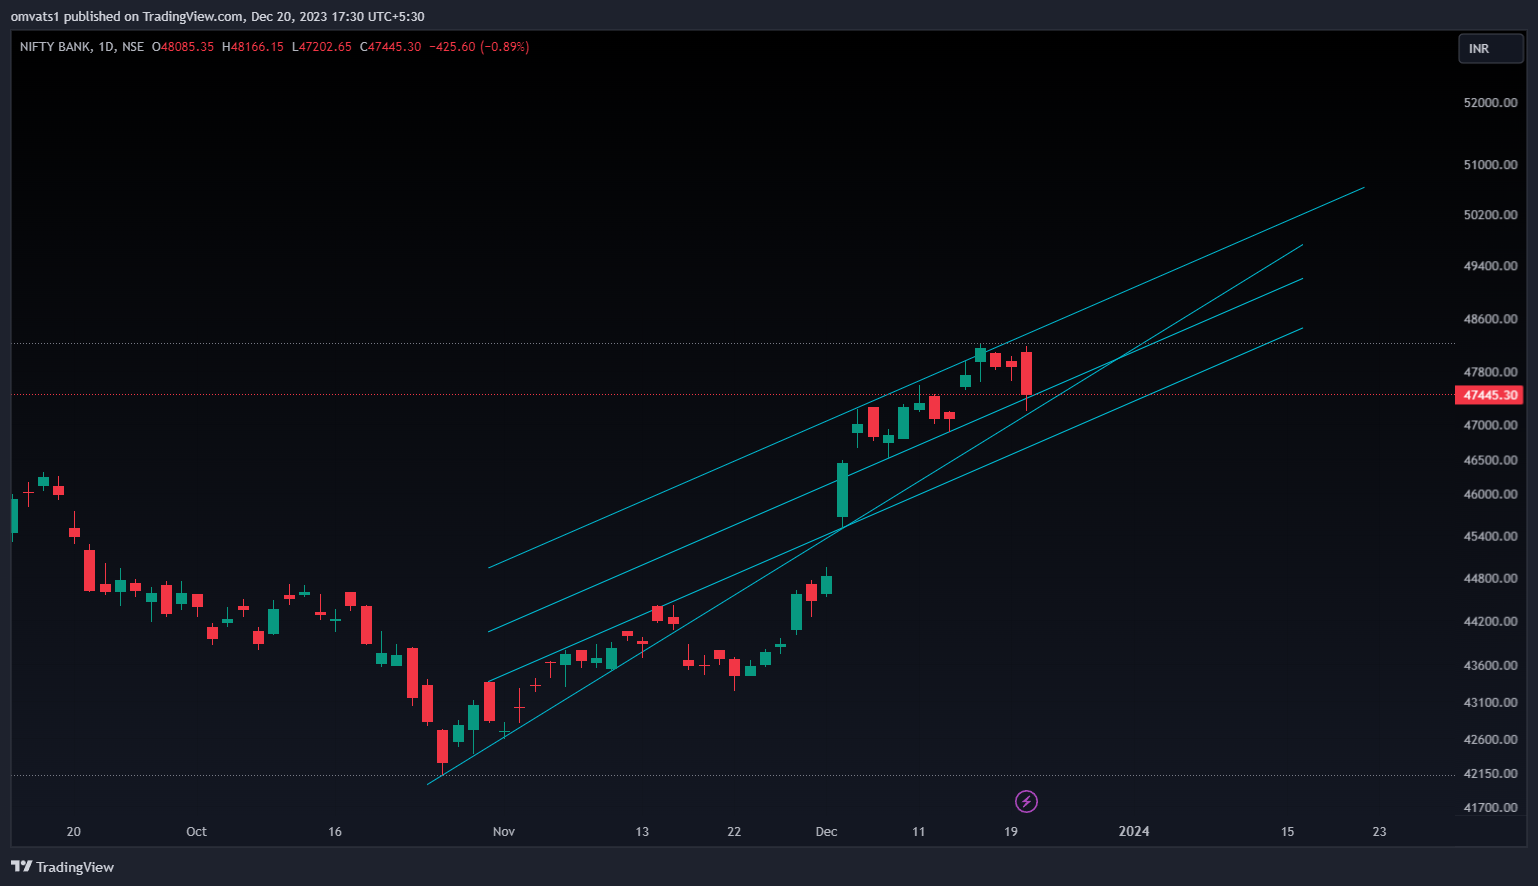
Task: Click the 47800.00 price axis label
Action: click(1490, 372)
